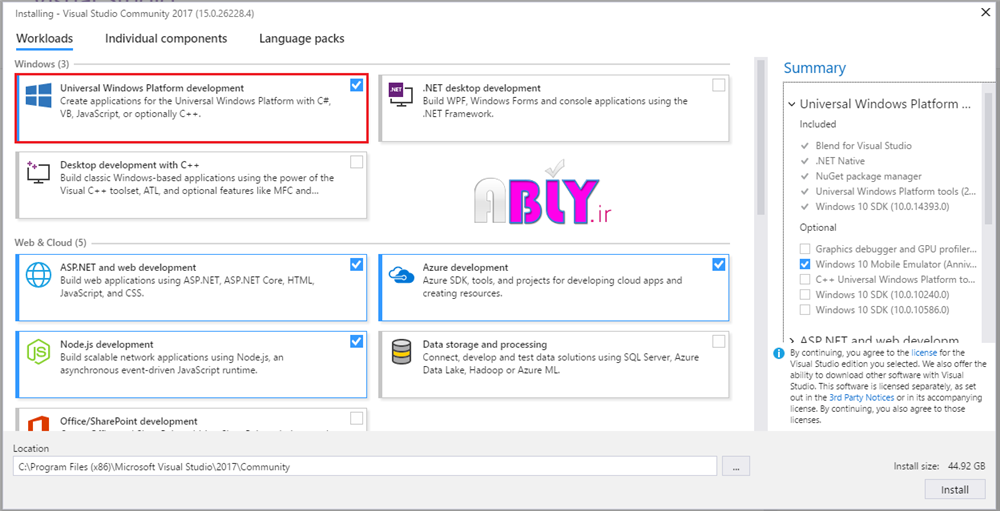
Task: Open the Individual components tab
Action: pyautogui.click(x=166, y=38)
